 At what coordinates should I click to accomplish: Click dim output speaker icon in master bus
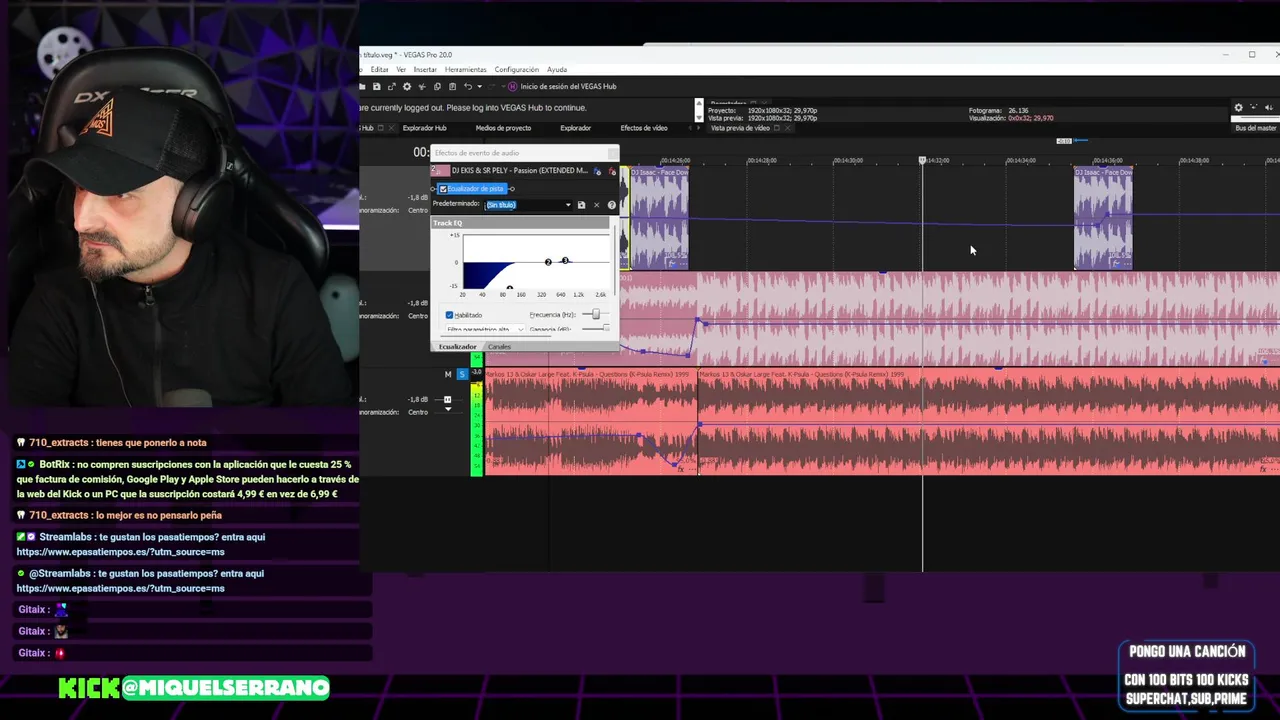(1268, 107)
